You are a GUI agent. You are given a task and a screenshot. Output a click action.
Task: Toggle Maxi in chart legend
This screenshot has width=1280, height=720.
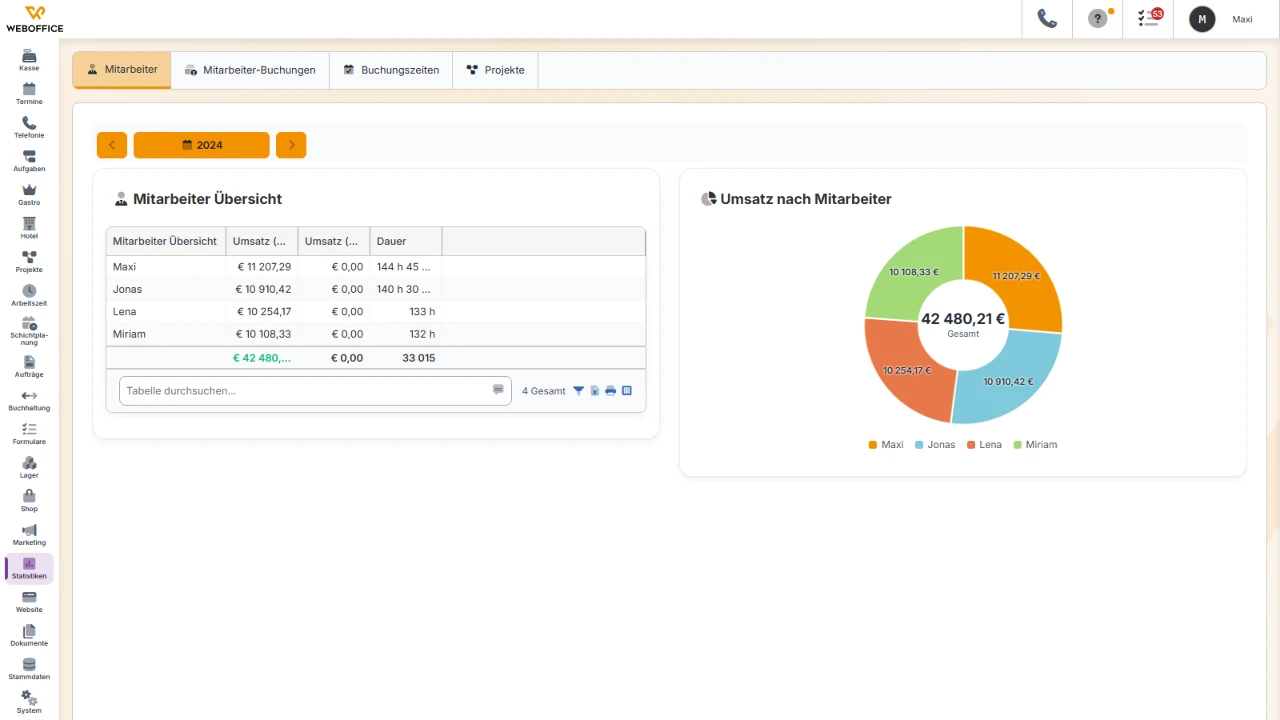click(886, 444)
